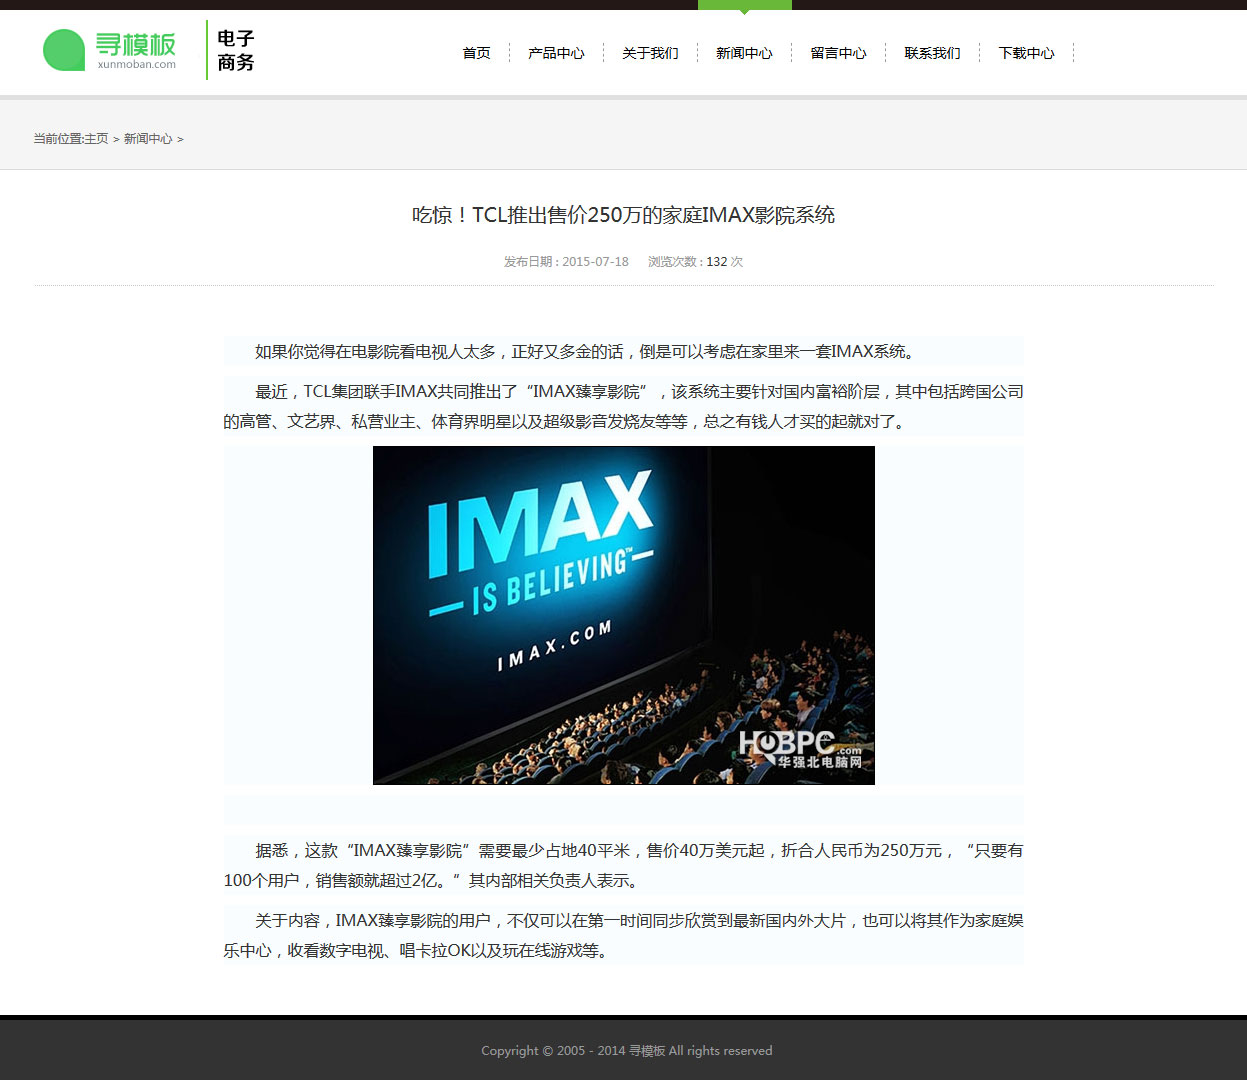Open the 产品中心 menu item
This screenshot has width=1247, height=1080.
click(556, 53)
